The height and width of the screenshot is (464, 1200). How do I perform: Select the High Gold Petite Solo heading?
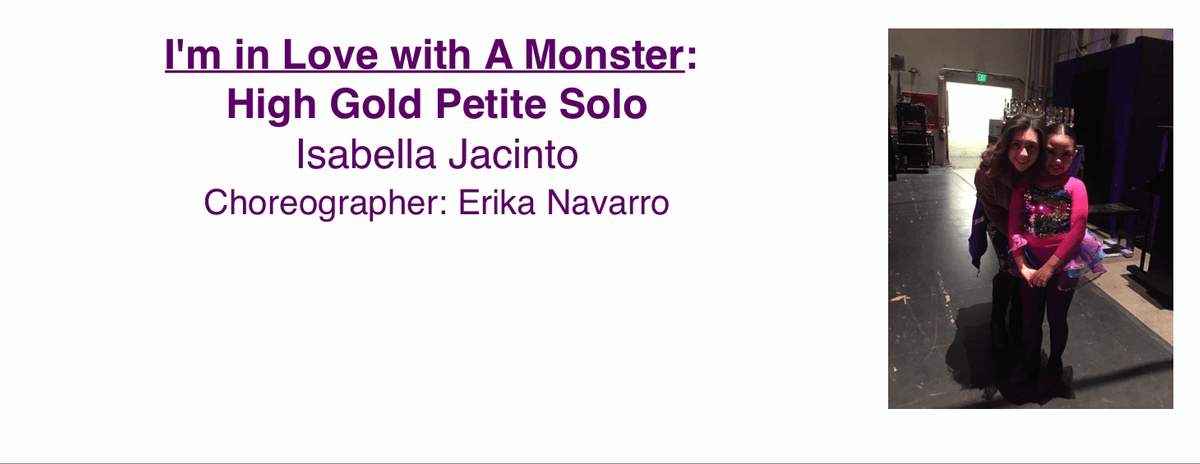tap(437, 105)
